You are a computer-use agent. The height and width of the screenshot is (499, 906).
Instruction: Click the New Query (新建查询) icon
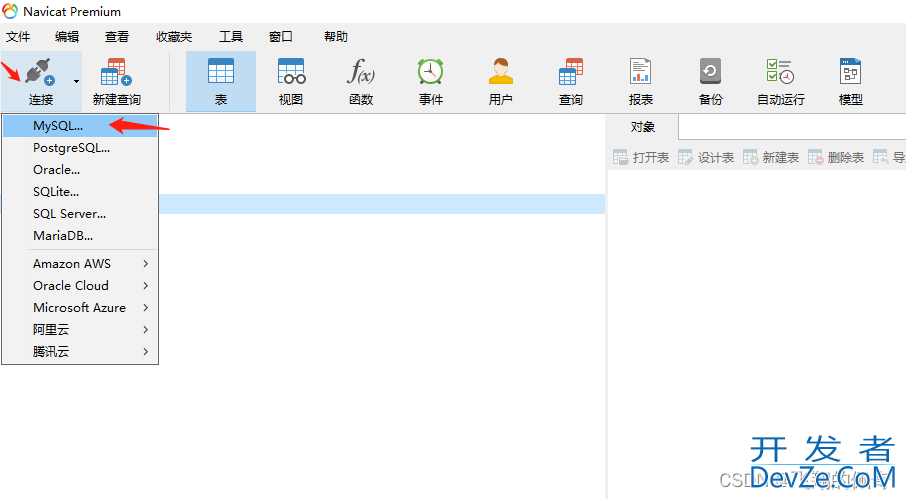(116, 72)
